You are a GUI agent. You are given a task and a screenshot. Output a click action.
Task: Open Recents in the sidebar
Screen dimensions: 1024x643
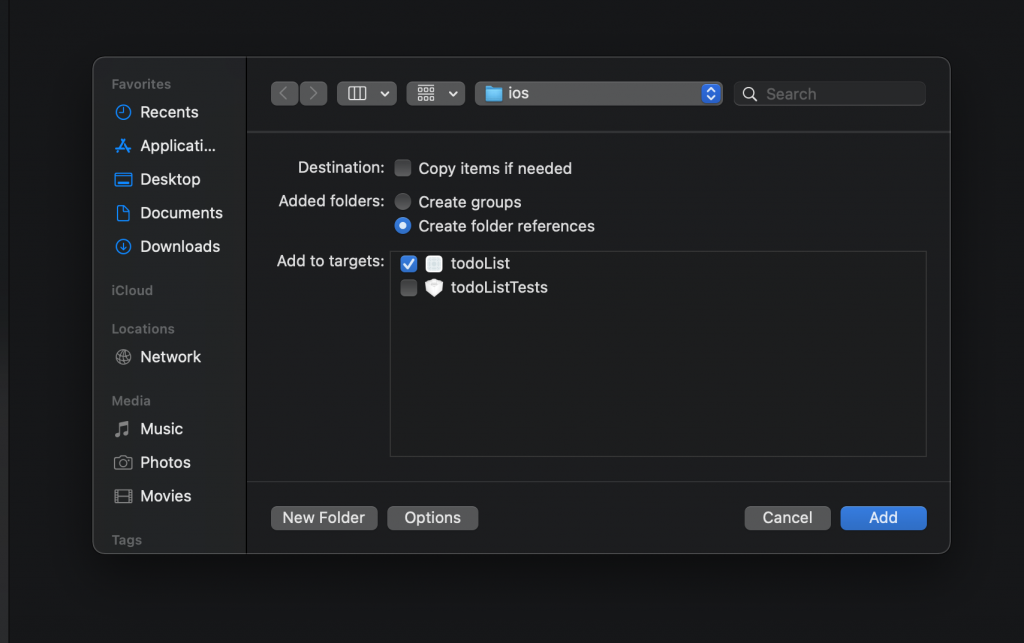(168, 112)
